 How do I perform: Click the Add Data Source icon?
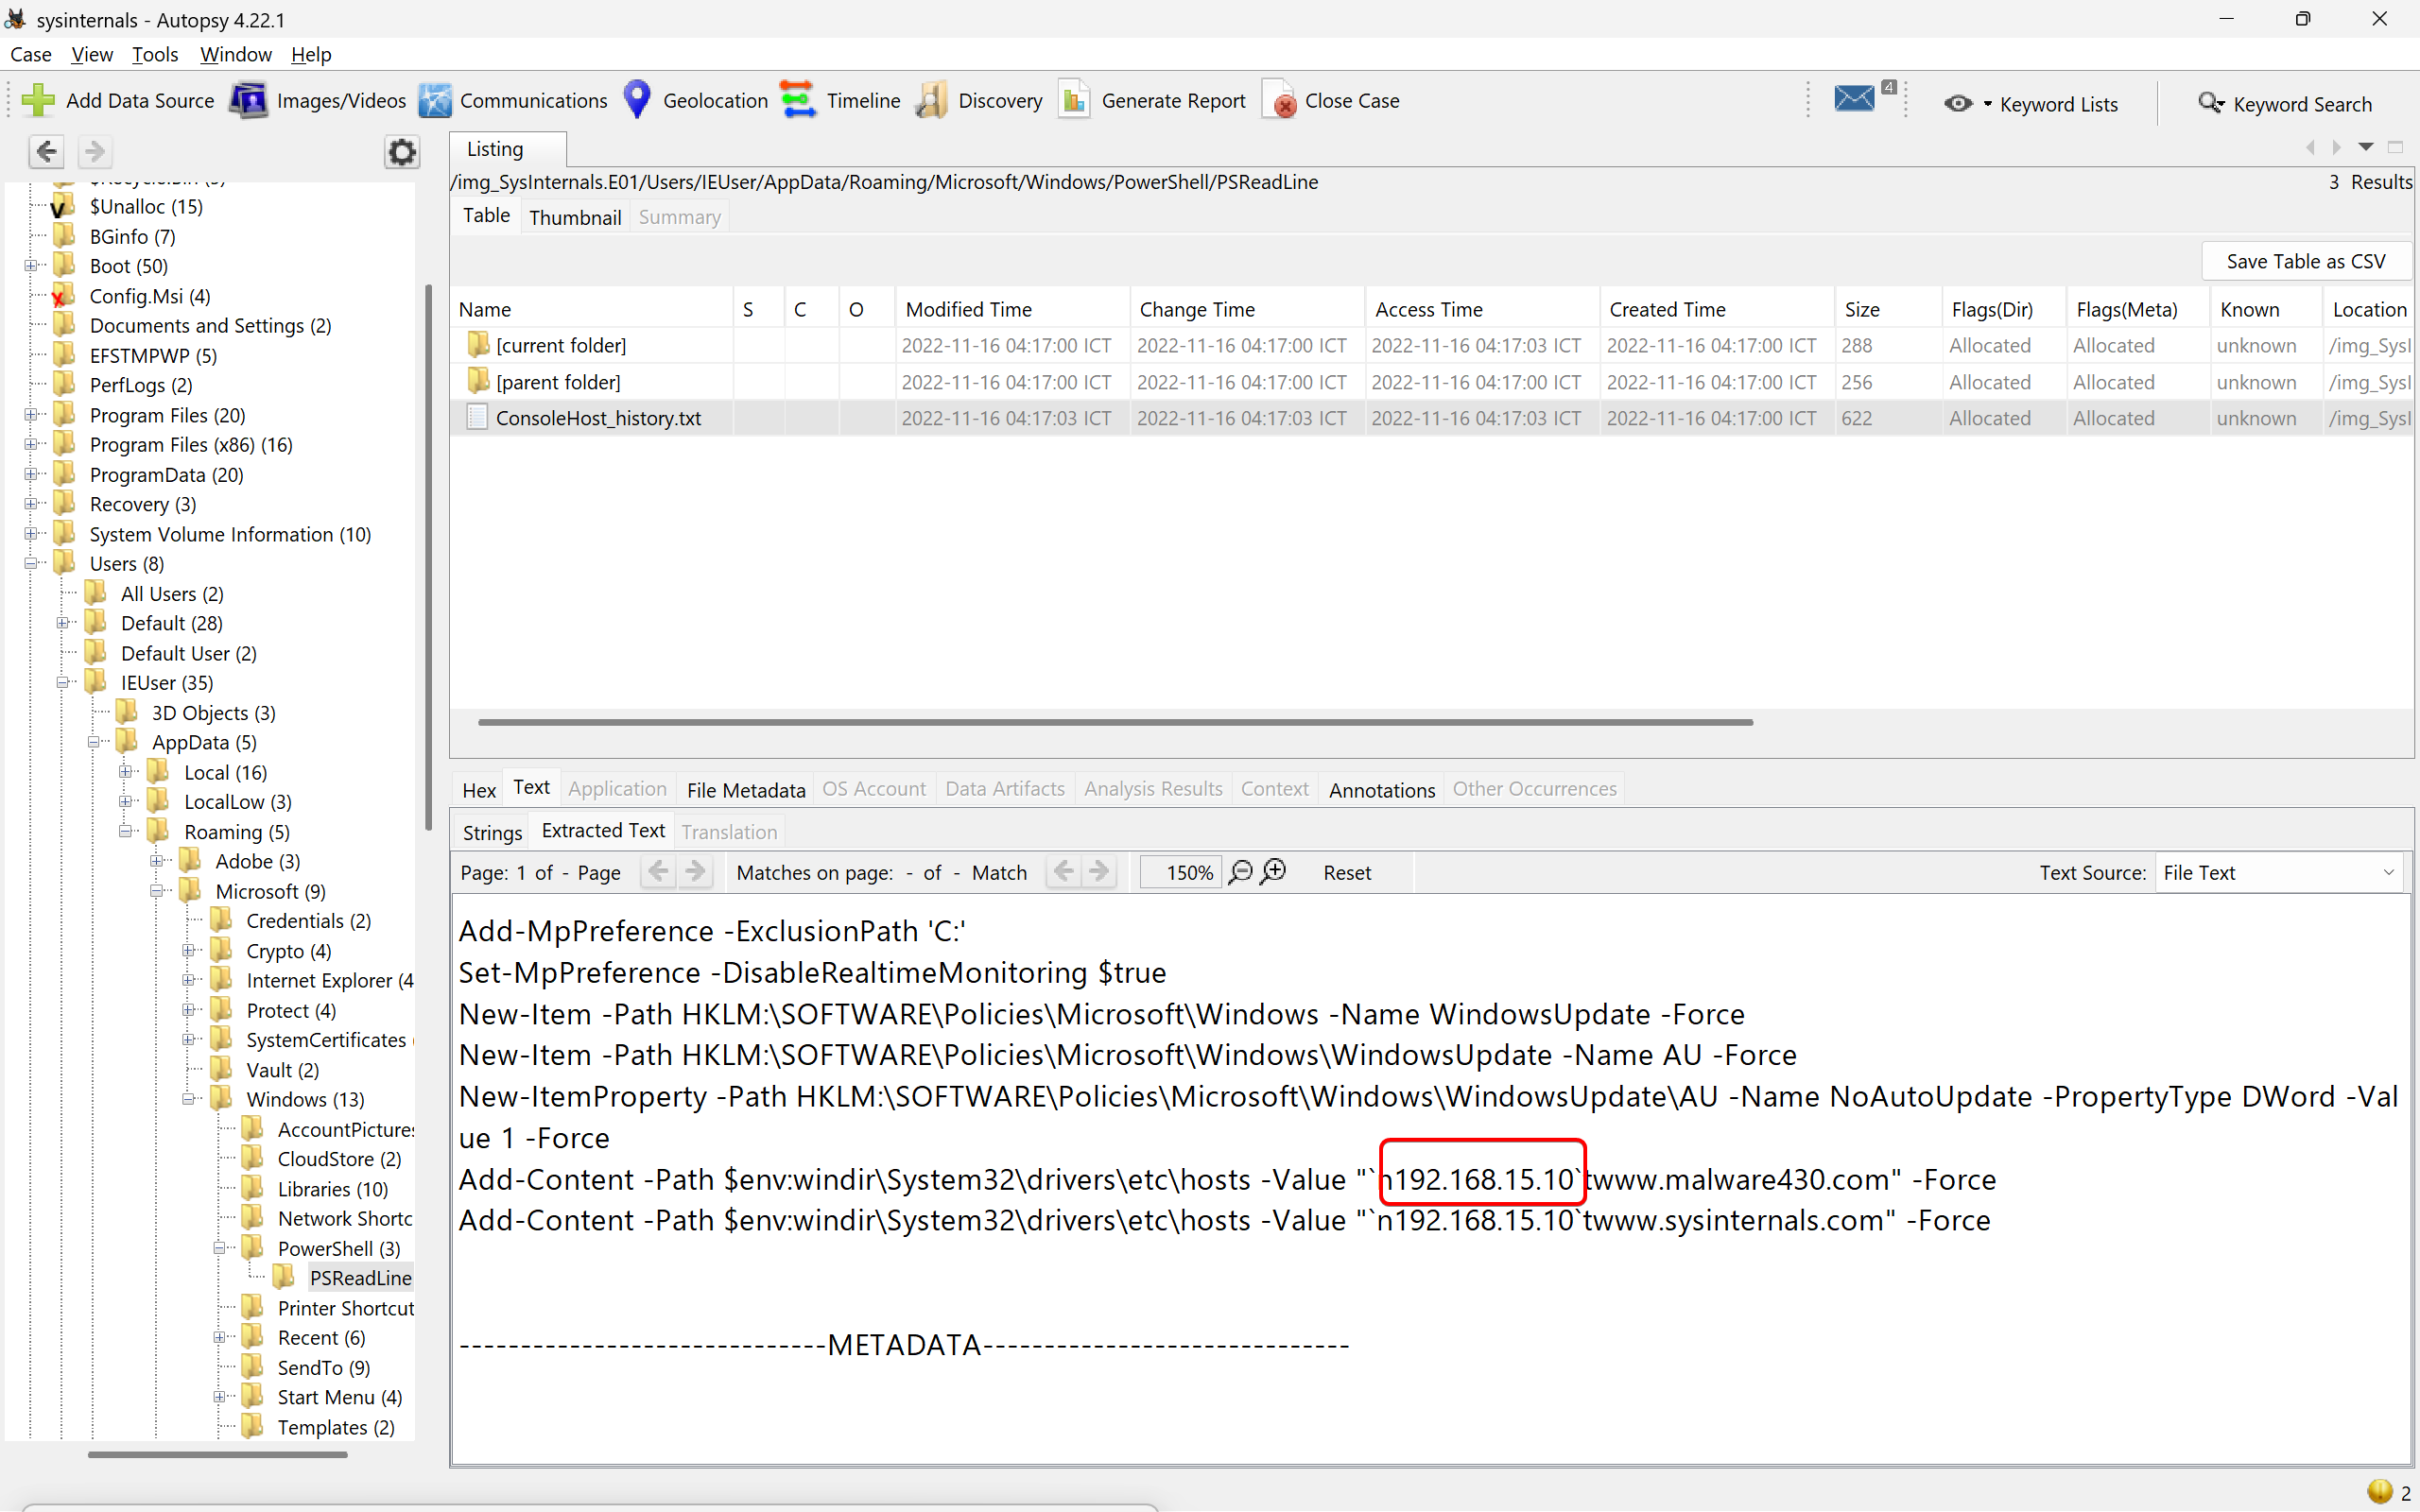click(38, 100)
